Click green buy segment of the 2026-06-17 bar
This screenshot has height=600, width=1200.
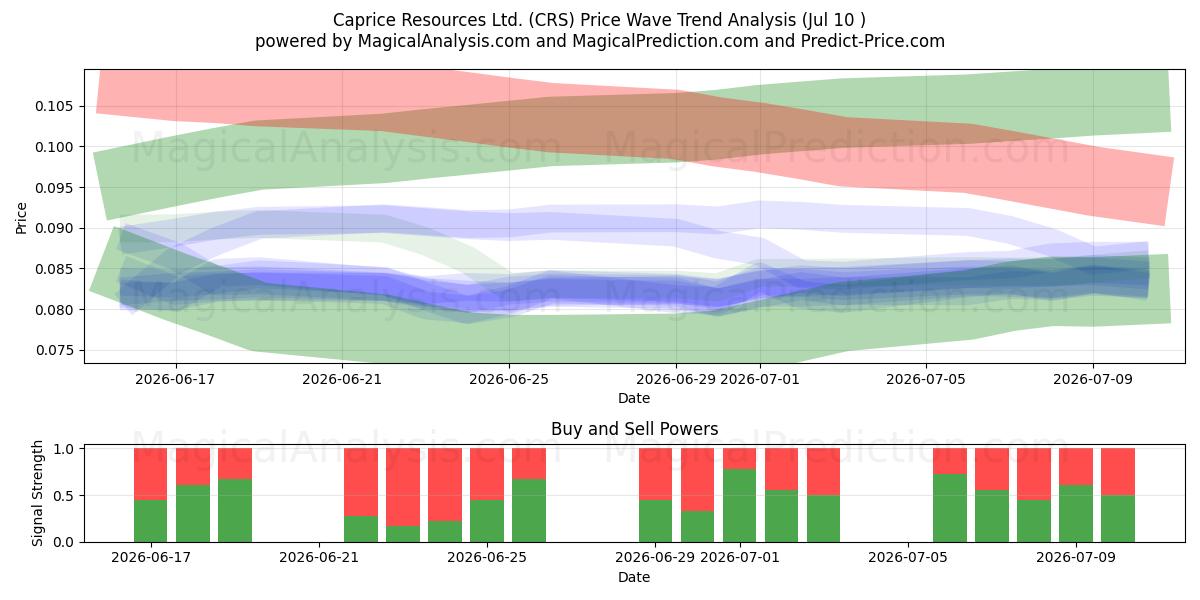point(151,521)
